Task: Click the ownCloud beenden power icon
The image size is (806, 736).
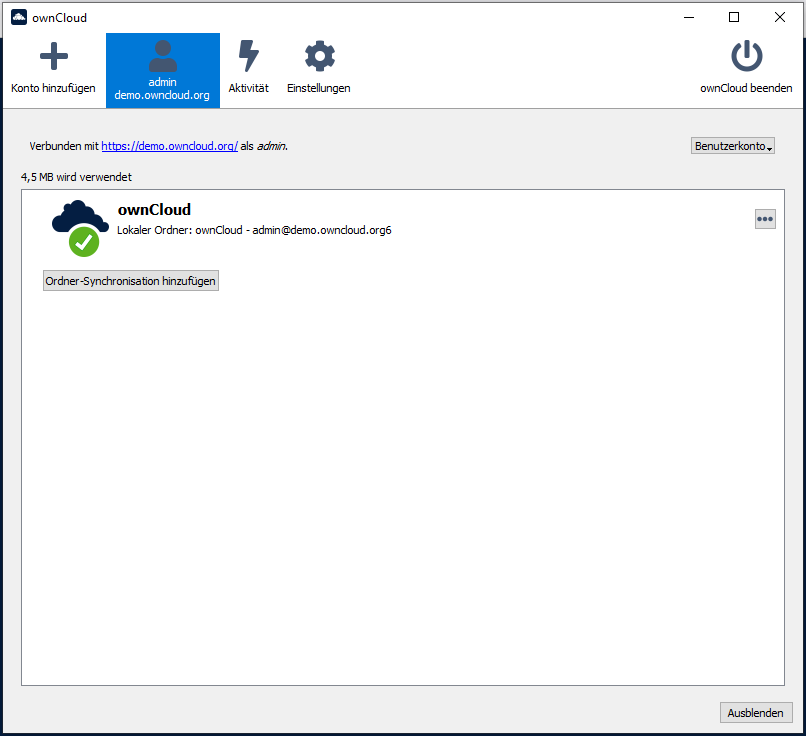Action: 746,55
